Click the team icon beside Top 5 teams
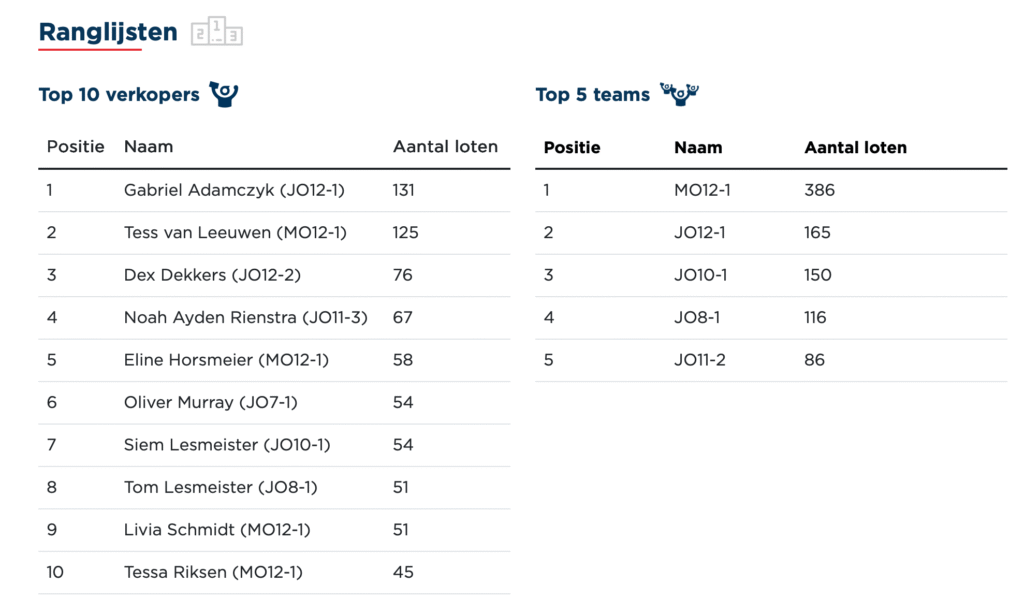Image resolution: width=1024 pixels, height=613 pixels. tap(679, 95)
